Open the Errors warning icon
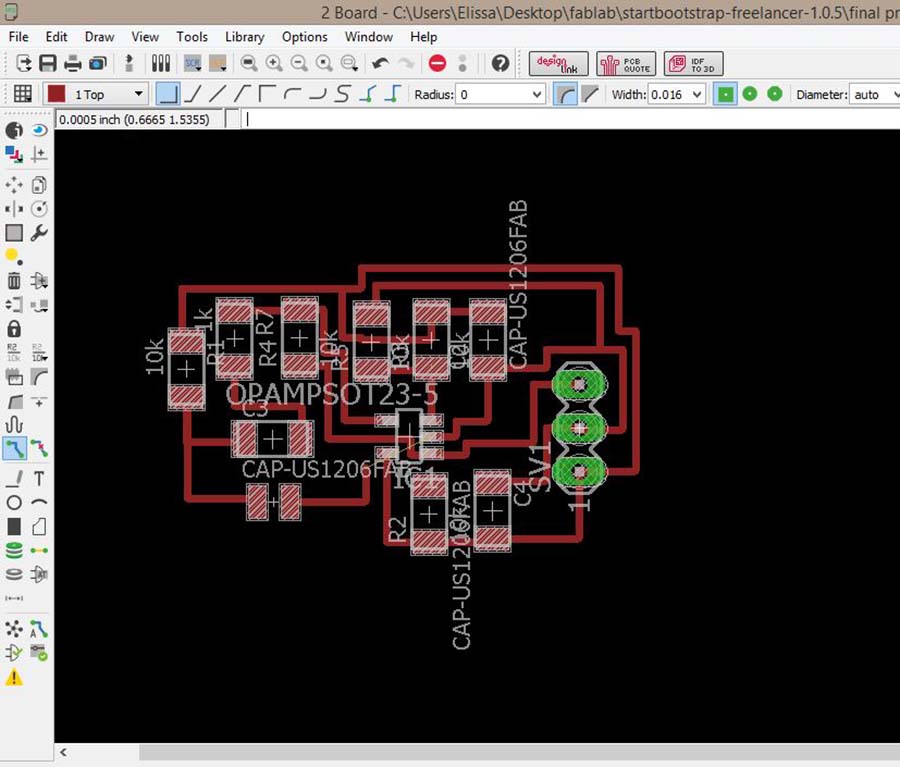The width and height of the screenshot is (900, 767). coord(14,677)
